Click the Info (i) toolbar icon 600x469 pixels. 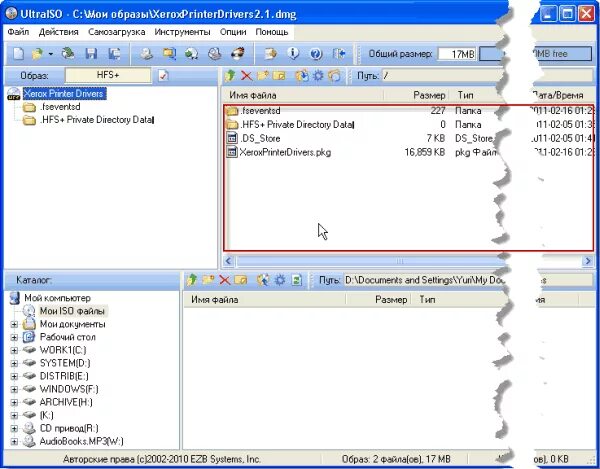293,54
